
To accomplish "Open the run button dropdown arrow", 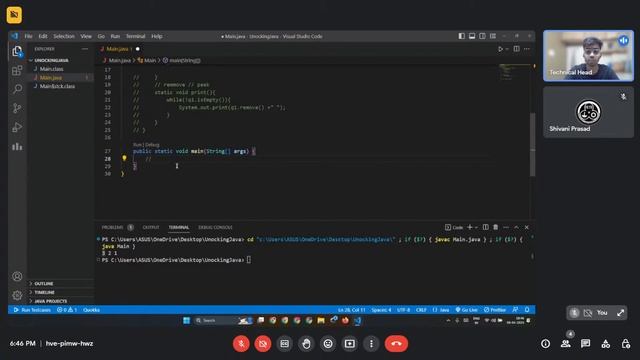I will coord(507,49).
